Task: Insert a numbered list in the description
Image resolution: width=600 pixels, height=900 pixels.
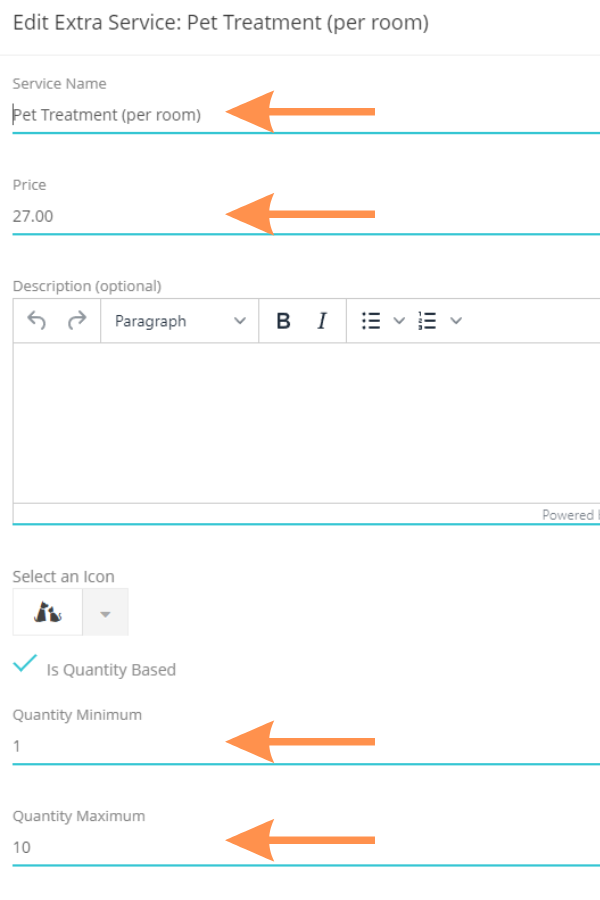Action: point(428,321)
